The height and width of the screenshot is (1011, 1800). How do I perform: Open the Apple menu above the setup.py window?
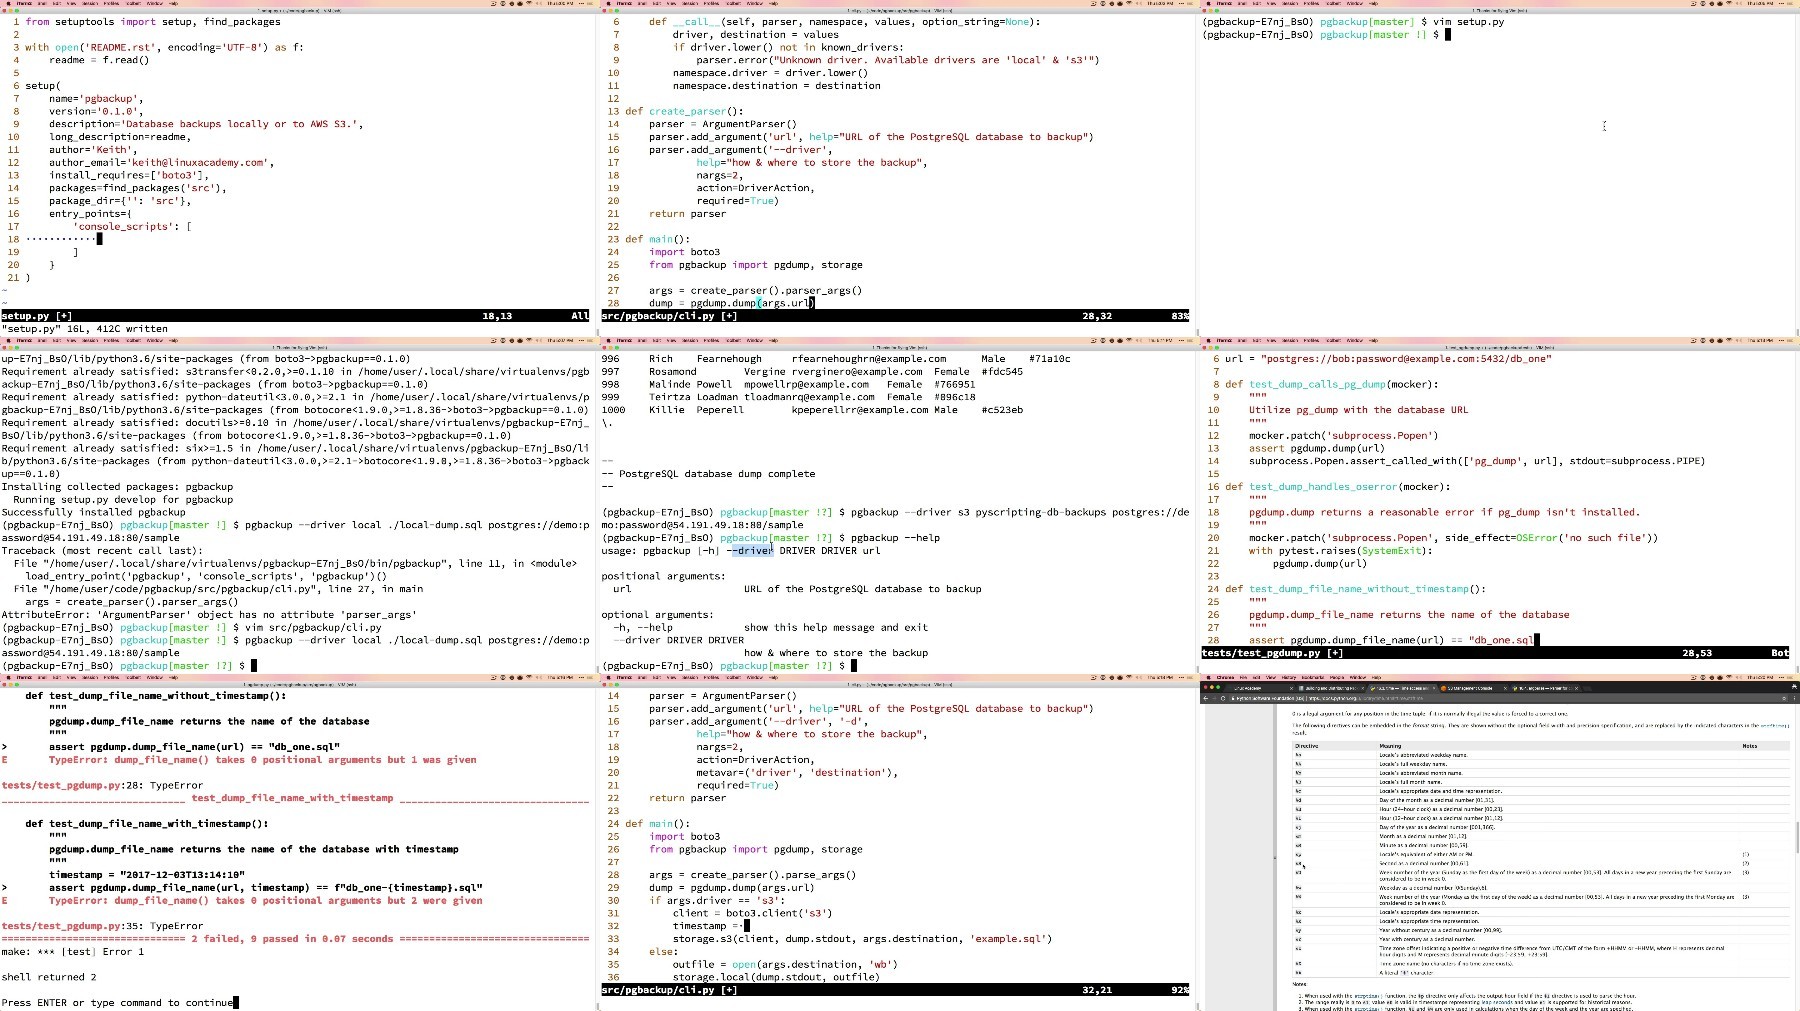8,3
